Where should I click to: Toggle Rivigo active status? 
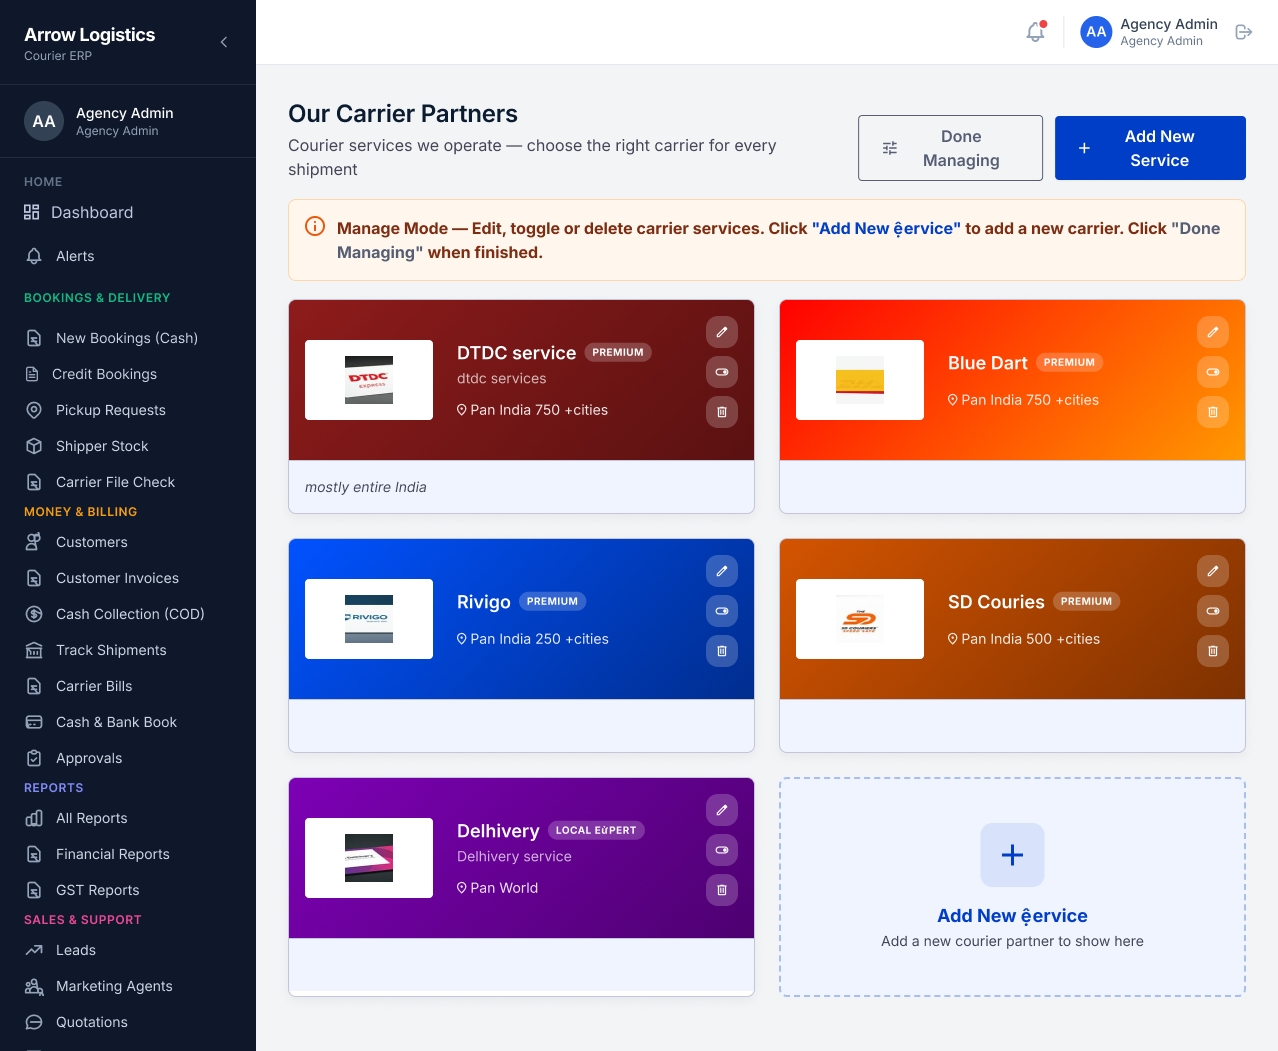722,611
